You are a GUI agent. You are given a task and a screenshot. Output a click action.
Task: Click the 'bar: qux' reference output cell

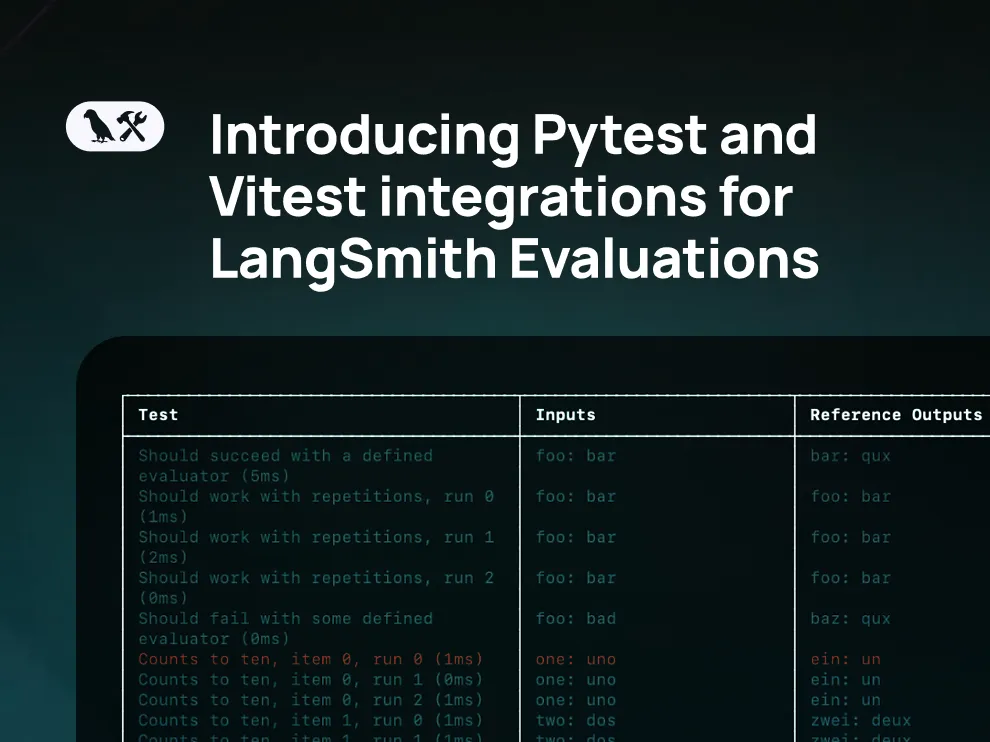(x=850, y=455)
